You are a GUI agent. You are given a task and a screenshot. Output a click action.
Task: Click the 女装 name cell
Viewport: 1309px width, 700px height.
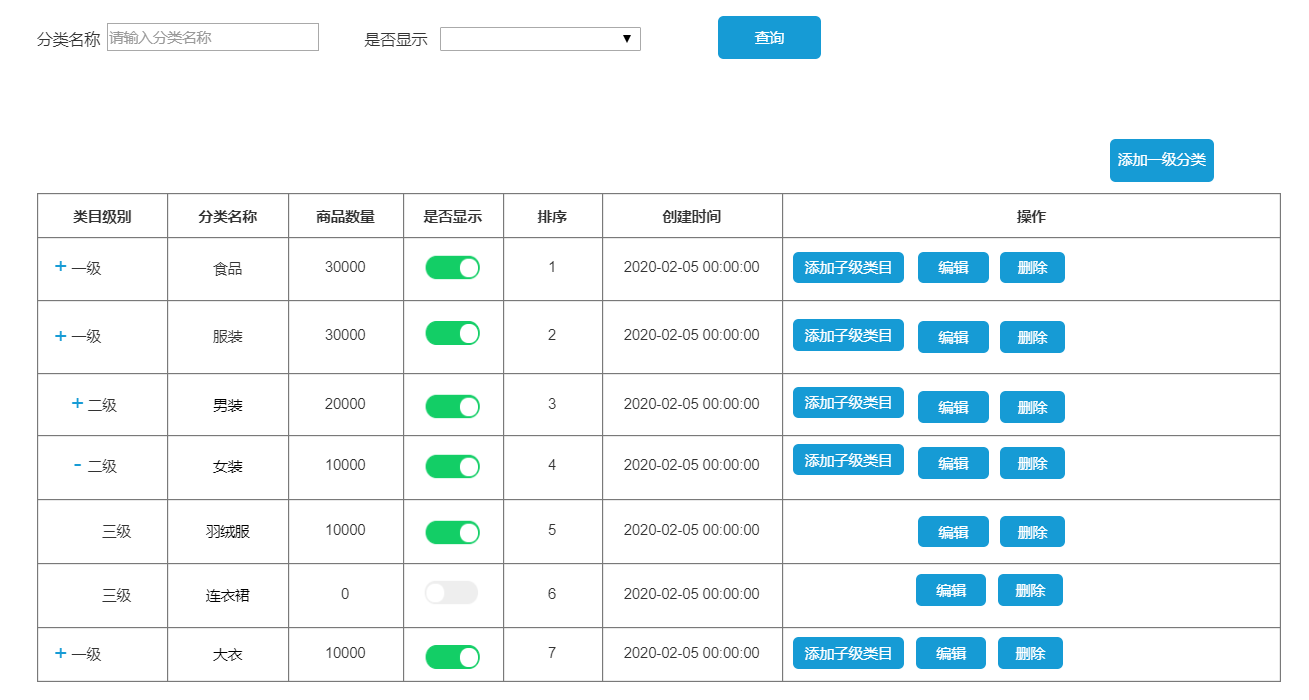[x=228, y=466]
